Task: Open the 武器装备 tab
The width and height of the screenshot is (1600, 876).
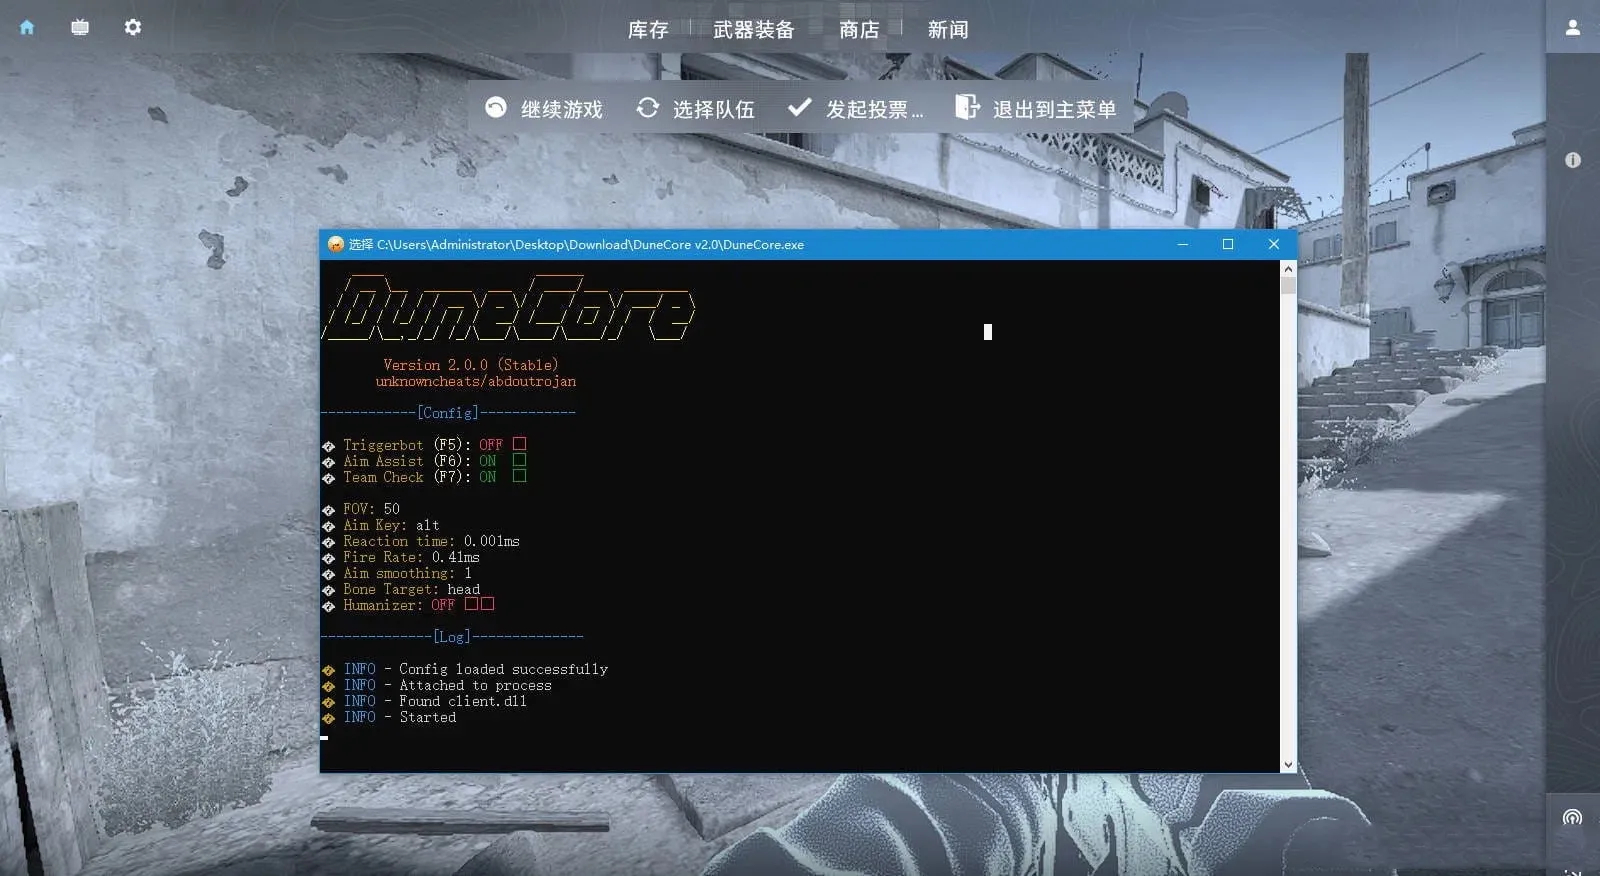Action: click(x=753, y=30)
